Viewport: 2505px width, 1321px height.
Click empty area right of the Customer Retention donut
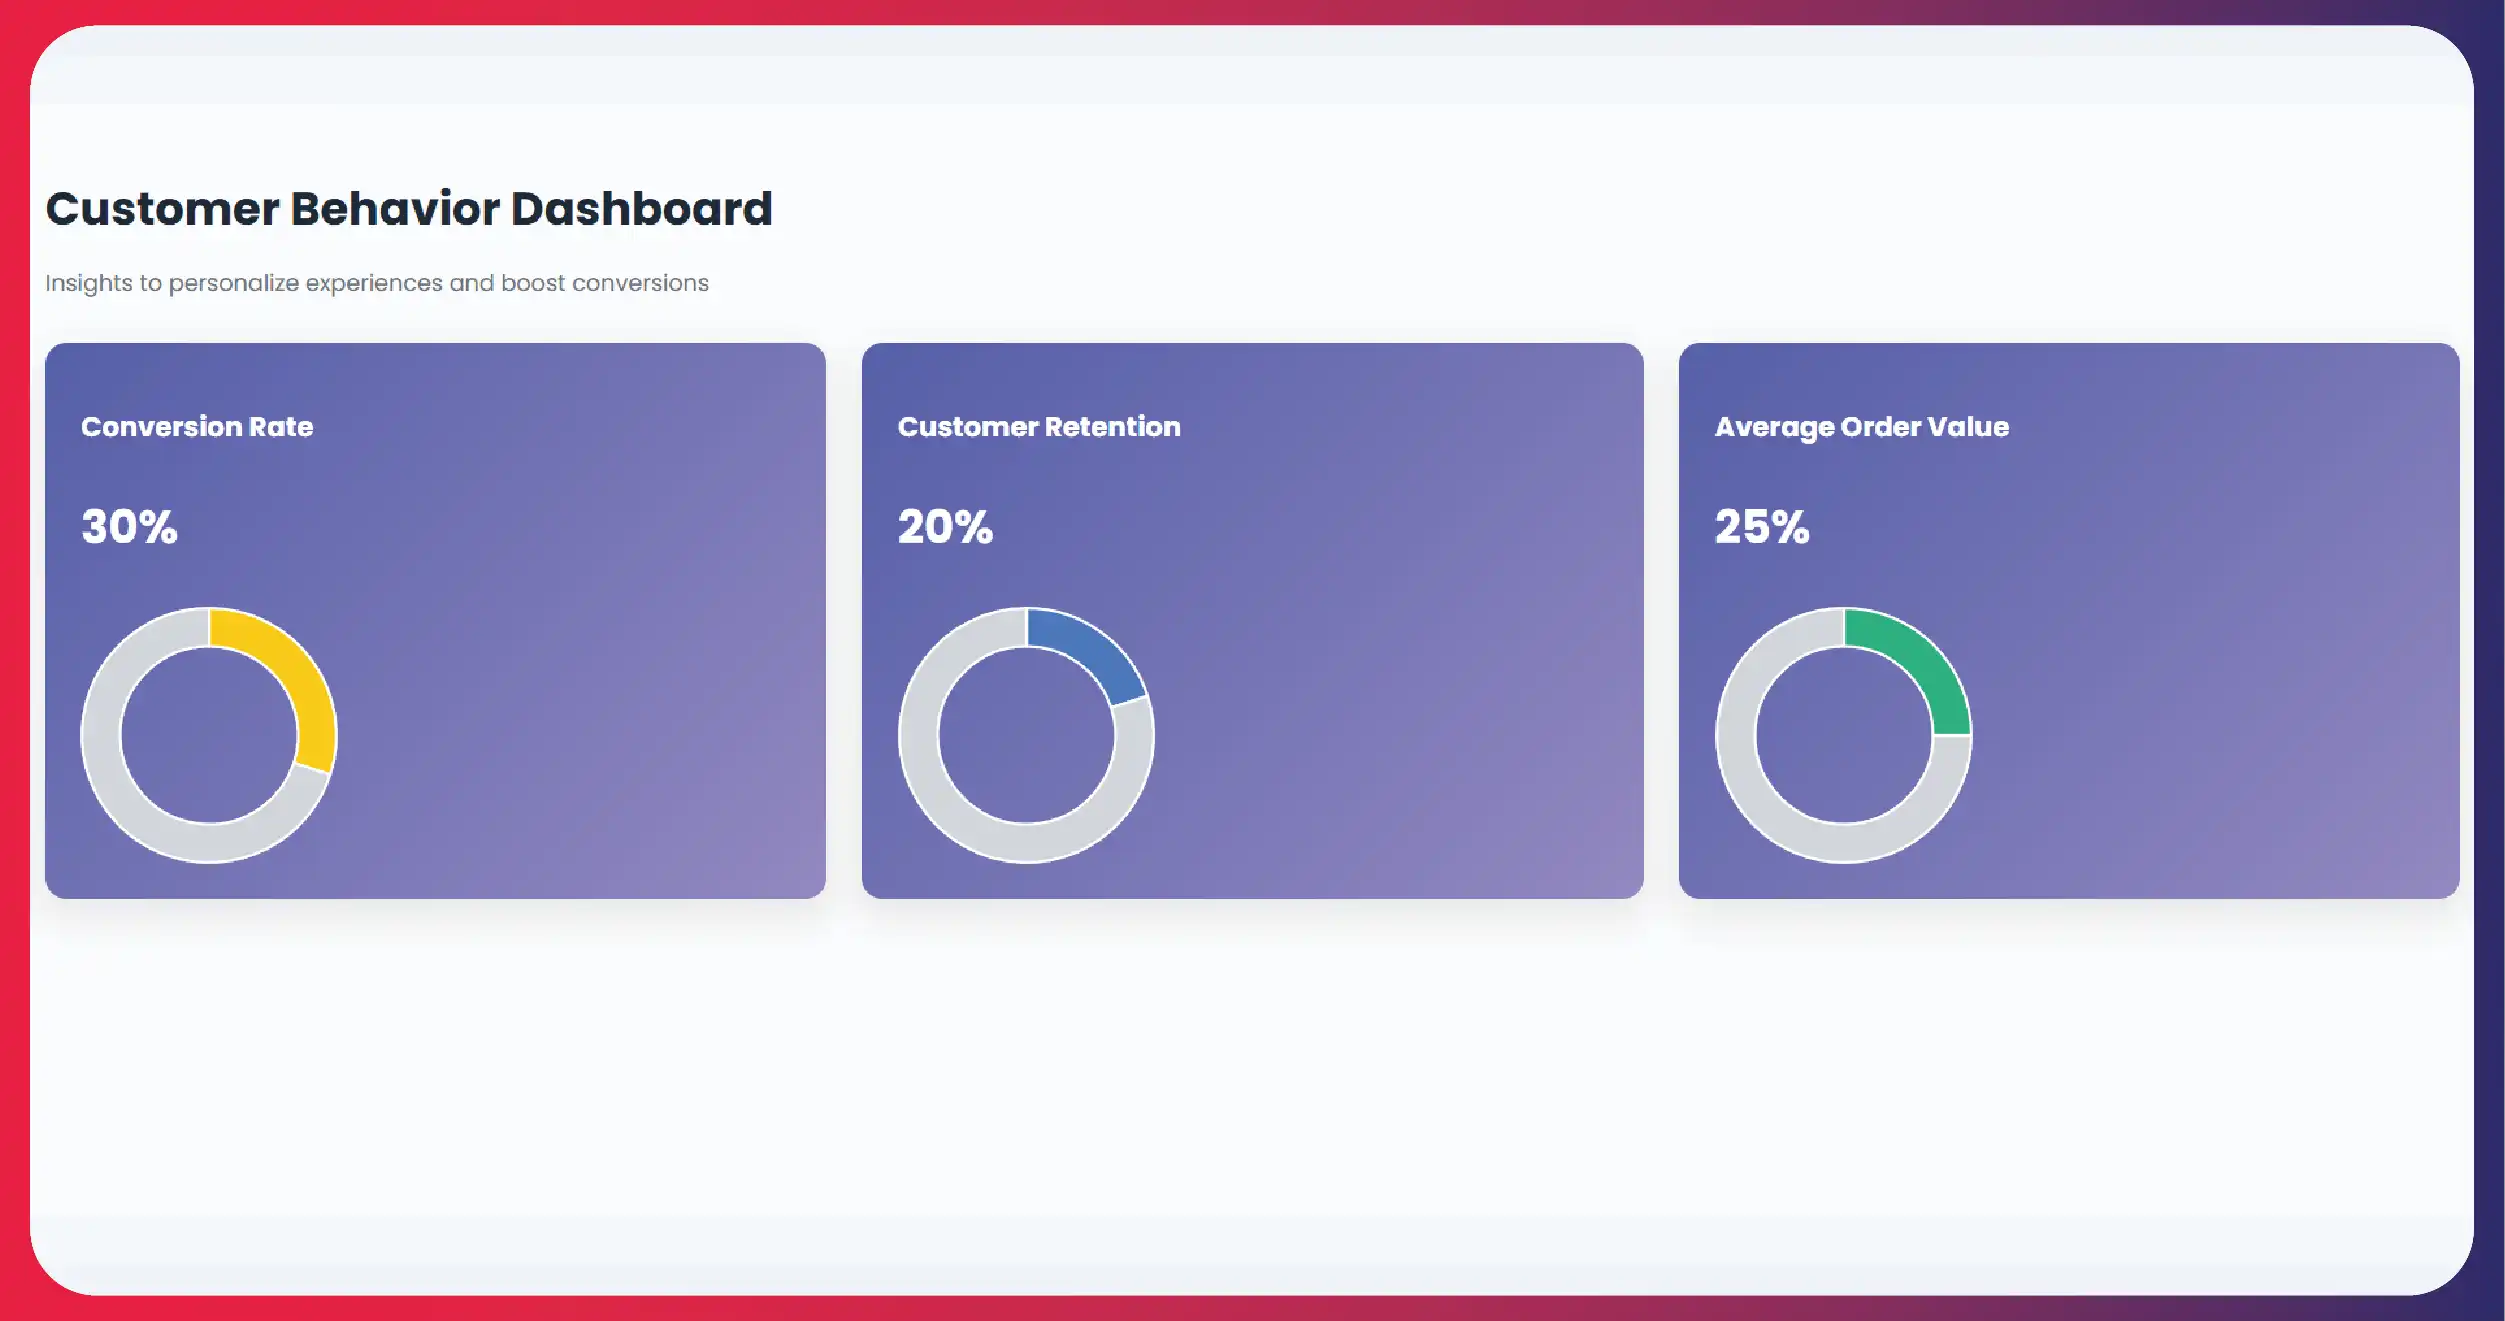point(1400,735)
